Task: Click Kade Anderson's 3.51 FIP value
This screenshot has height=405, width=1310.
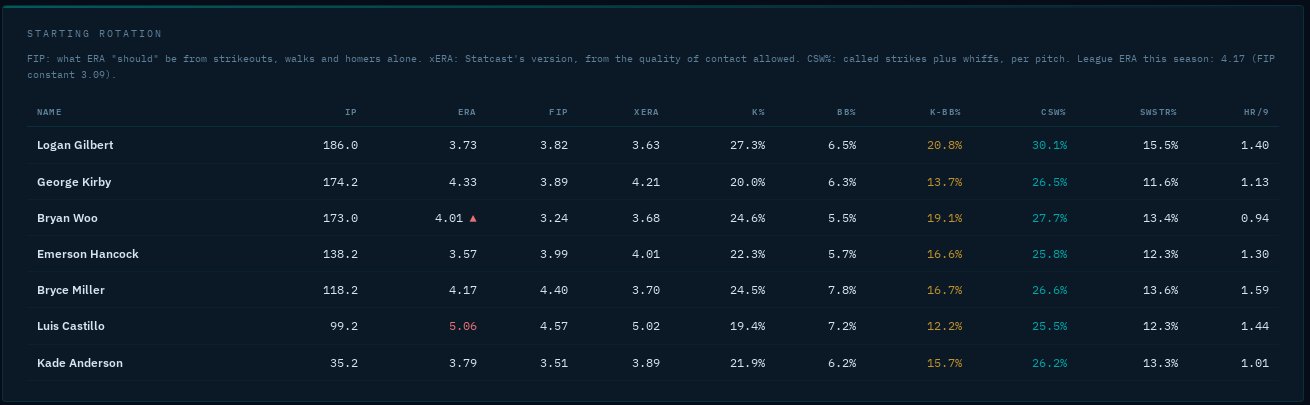Action: 554,363
